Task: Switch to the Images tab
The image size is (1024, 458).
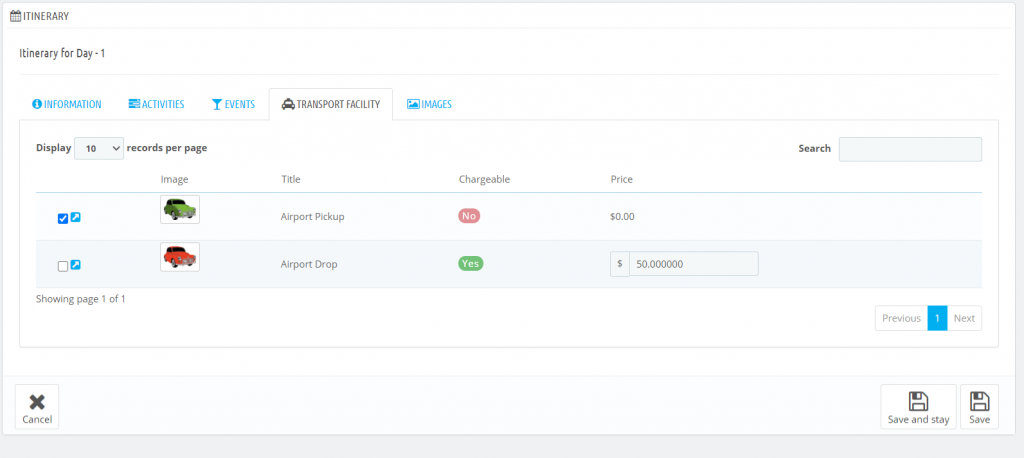Action: [x=429, y=104]
